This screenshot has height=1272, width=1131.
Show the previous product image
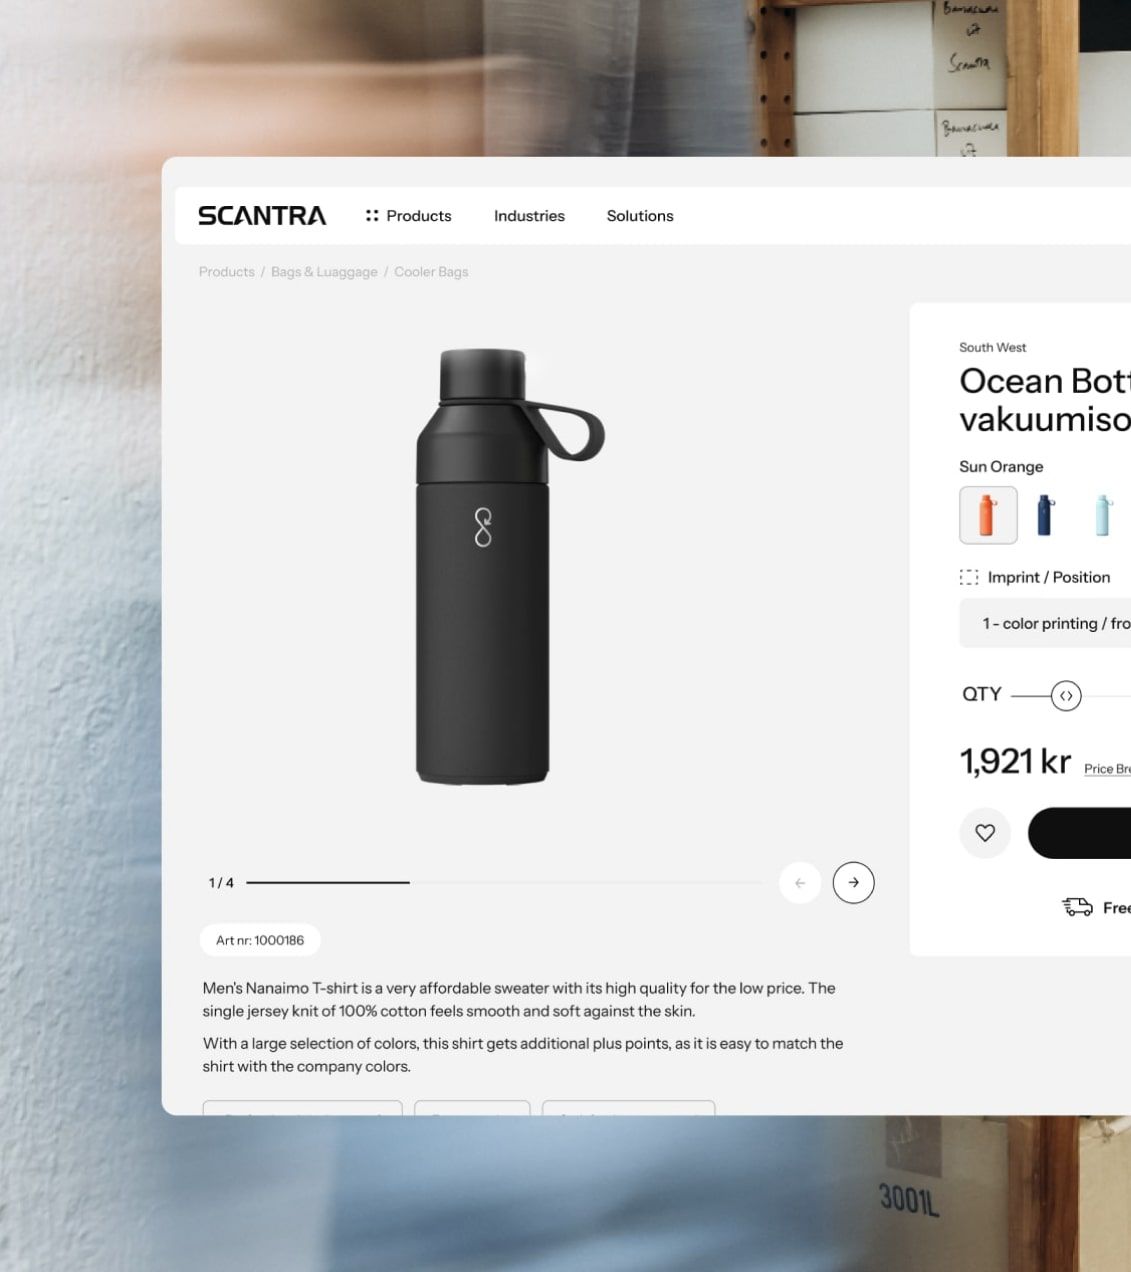(x=800, y=883)
